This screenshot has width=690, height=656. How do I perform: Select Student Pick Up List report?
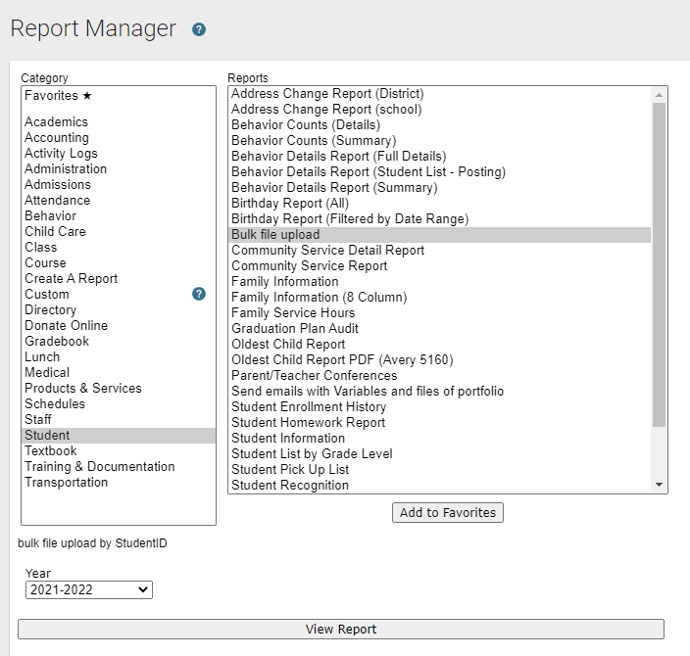click(290, 469)
